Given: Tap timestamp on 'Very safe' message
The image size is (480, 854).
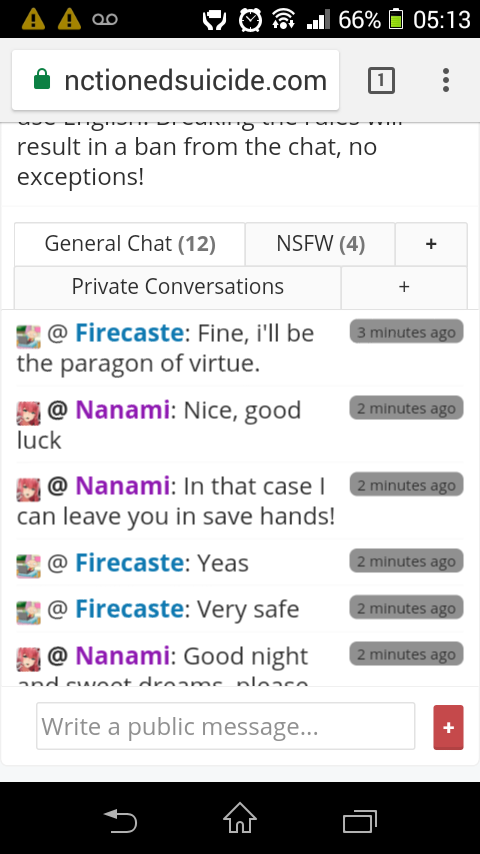Looking at the screenshot, I should [406, 608].
